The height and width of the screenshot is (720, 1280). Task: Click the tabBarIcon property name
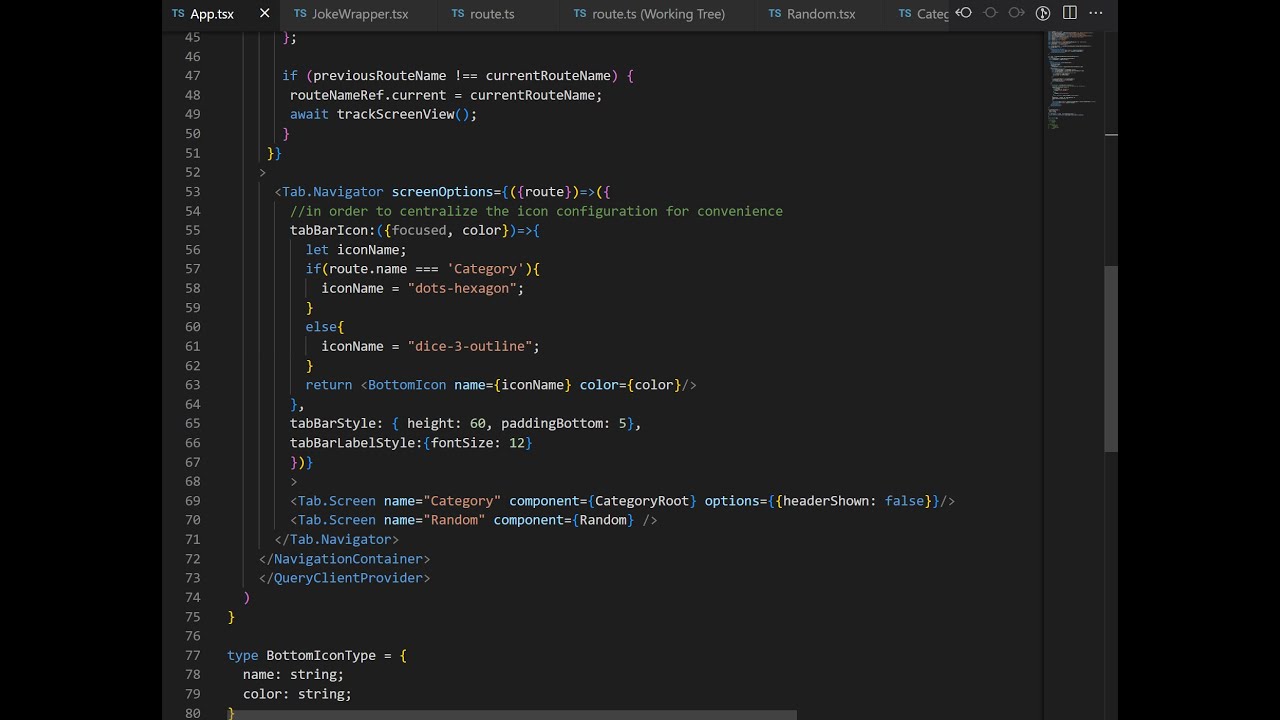[329, 230]
